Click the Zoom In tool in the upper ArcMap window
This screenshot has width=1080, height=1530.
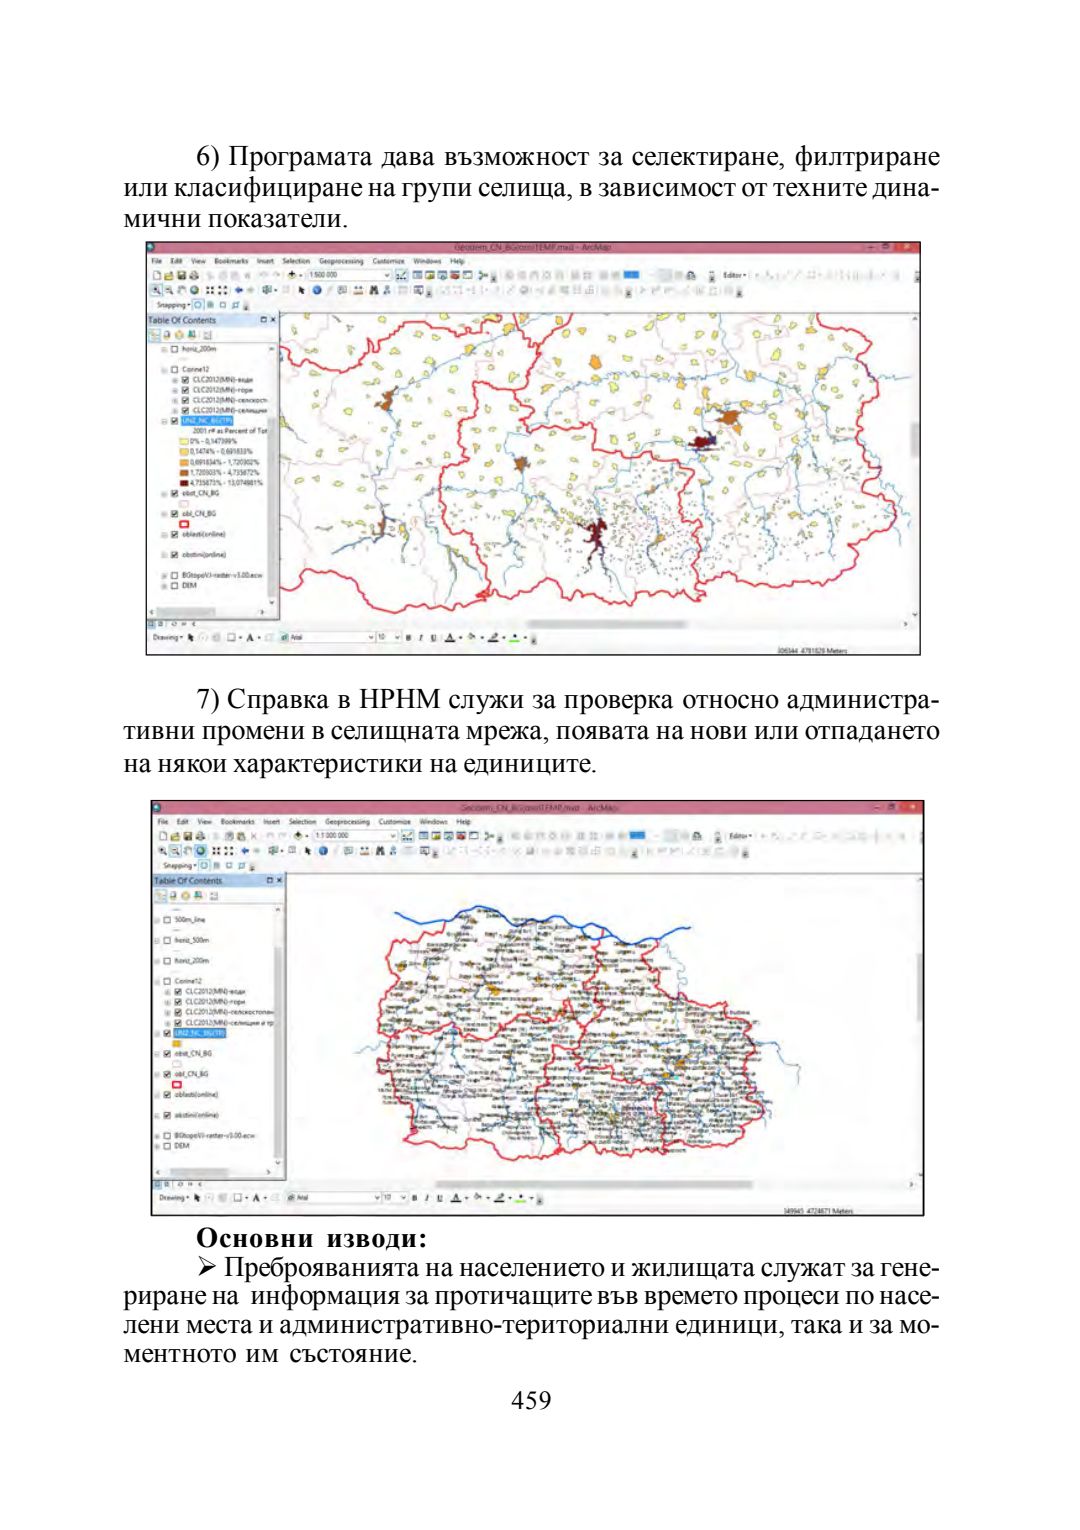(158, 290)
